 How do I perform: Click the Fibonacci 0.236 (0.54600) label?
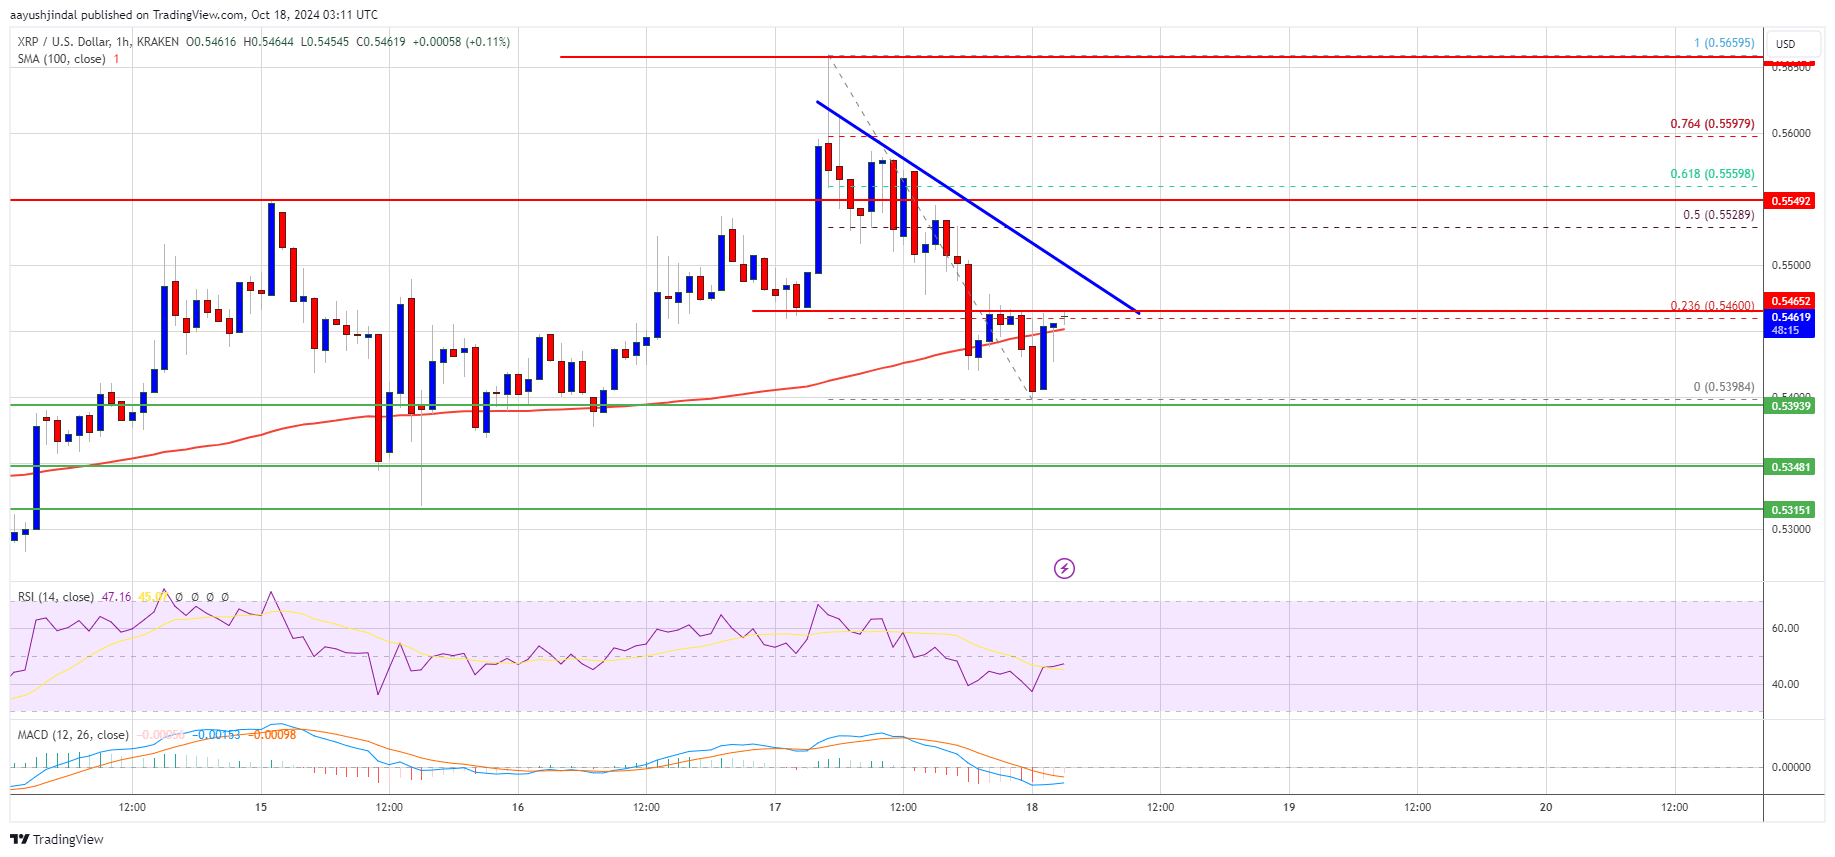(x=1712, y=306)
